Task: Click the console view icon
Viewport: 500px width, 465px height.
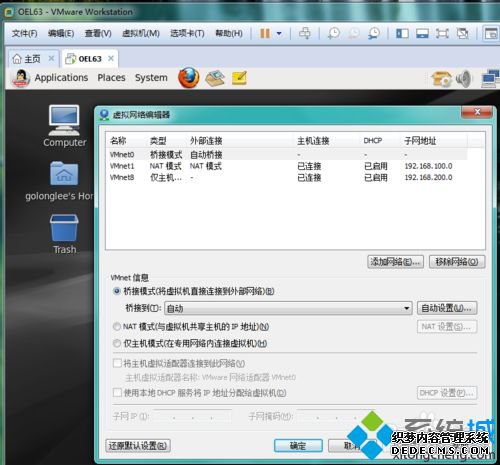Action: pyautogui.click(x=491, y=33)
